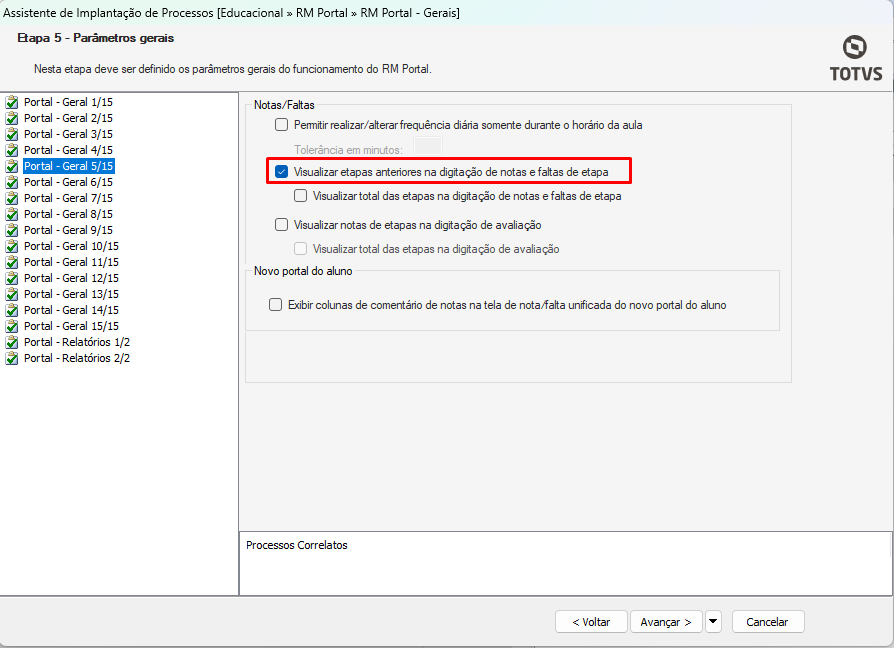Click checkmark icon beside Portal - Geral 3/15

pos(11,135)
